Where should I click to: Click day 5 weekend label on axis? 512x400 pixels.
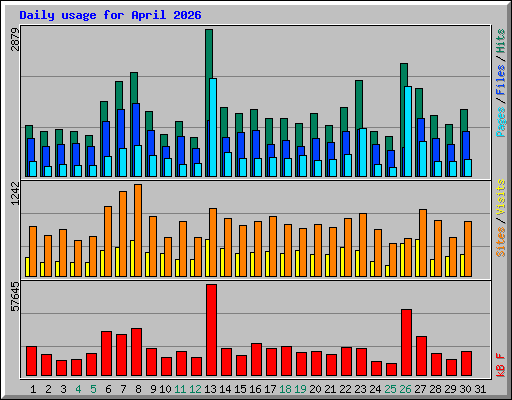[93, 389]
